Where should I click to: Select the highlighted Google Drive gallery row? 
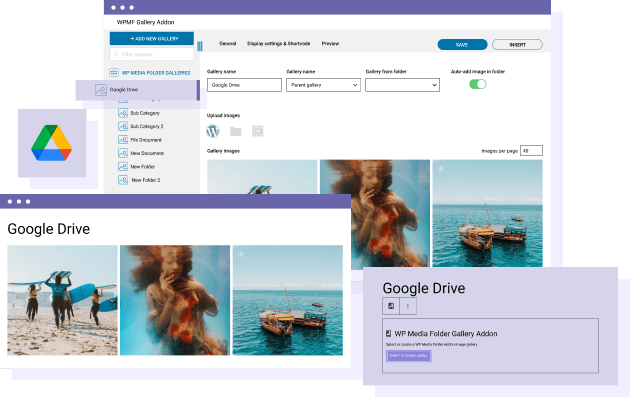click(137, 90)
